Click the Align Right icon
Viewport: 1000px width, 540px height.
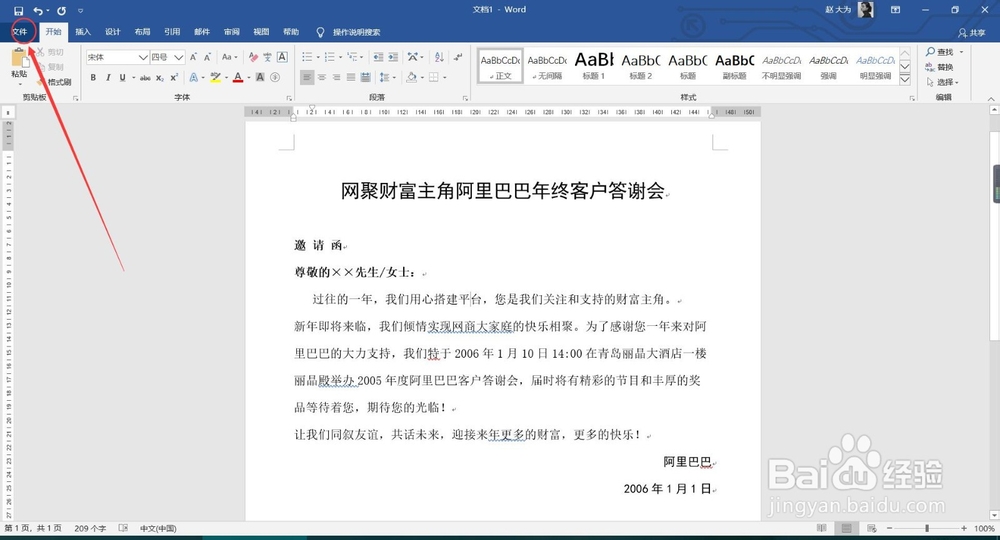(x=336, y=78)
